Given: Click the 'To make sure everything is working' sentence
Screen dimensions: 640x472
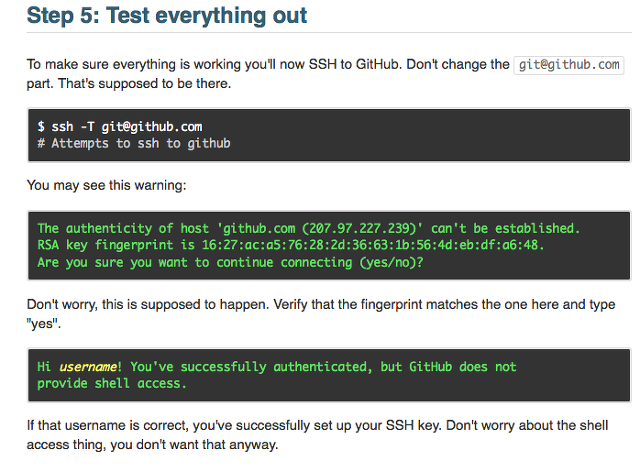Looking at the screenshot, I should click(268, 65).
